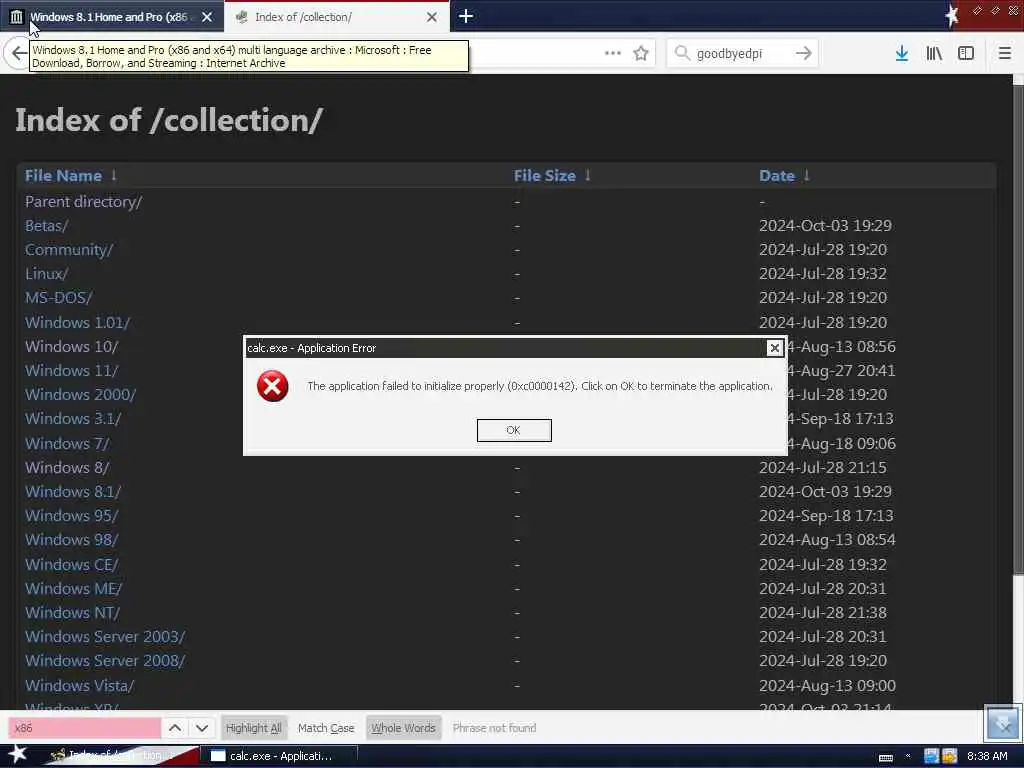Go to next find match arrow
The height and width of the screenshot is (768, 1024).
(x=202, y=728)
